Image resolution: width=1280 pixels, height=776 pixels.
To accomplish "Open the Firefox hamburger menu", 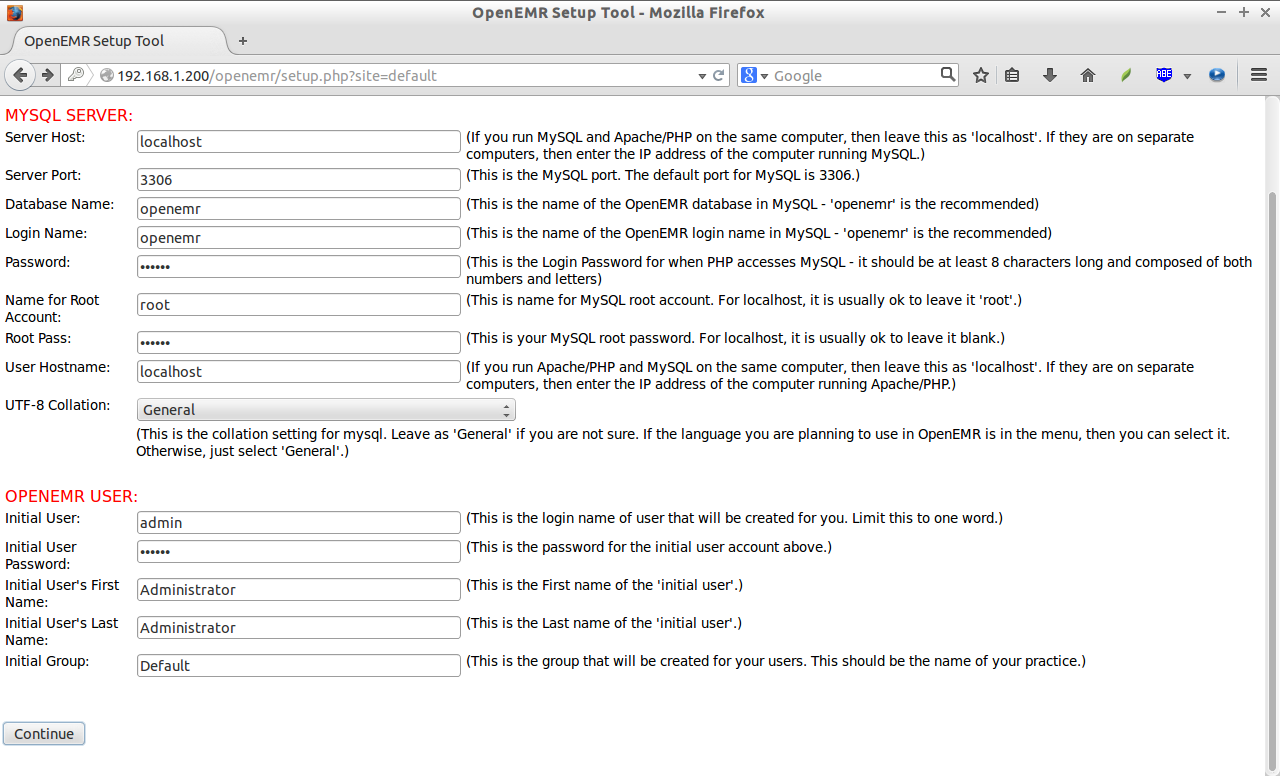I will [1259, 75].
